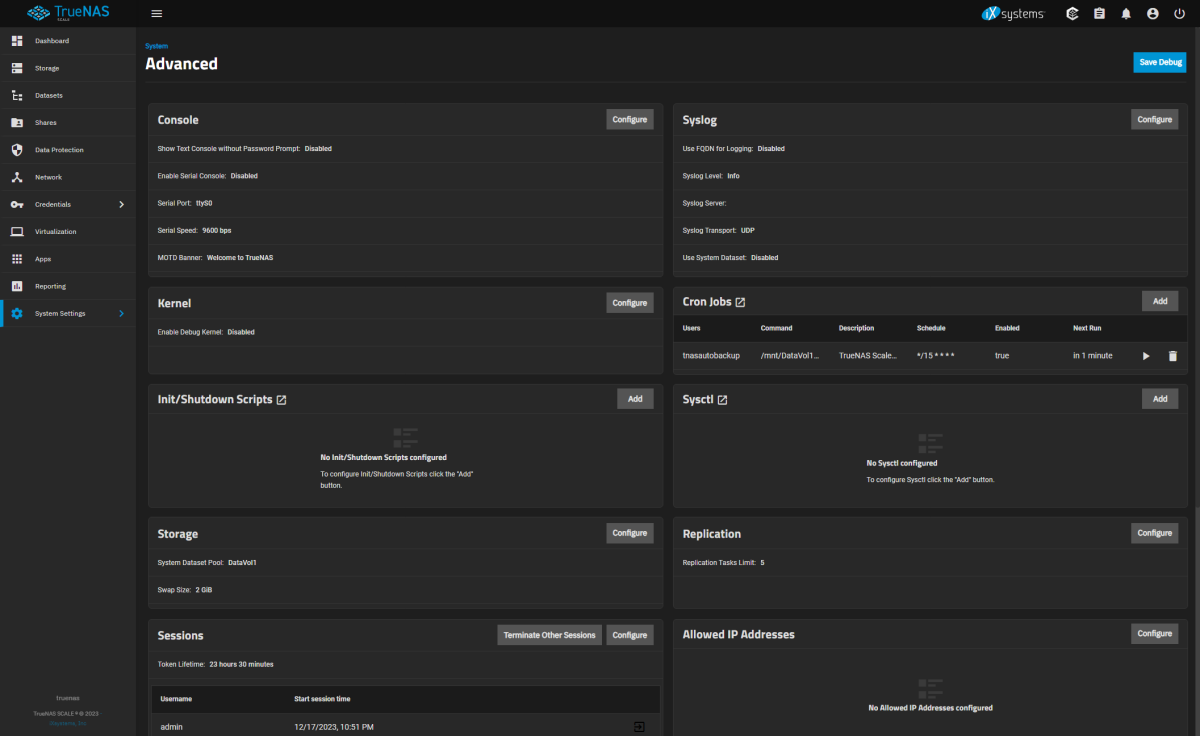Click the Dashboard sidebar icon
1200x736 pixels.
tap(17, 41)
